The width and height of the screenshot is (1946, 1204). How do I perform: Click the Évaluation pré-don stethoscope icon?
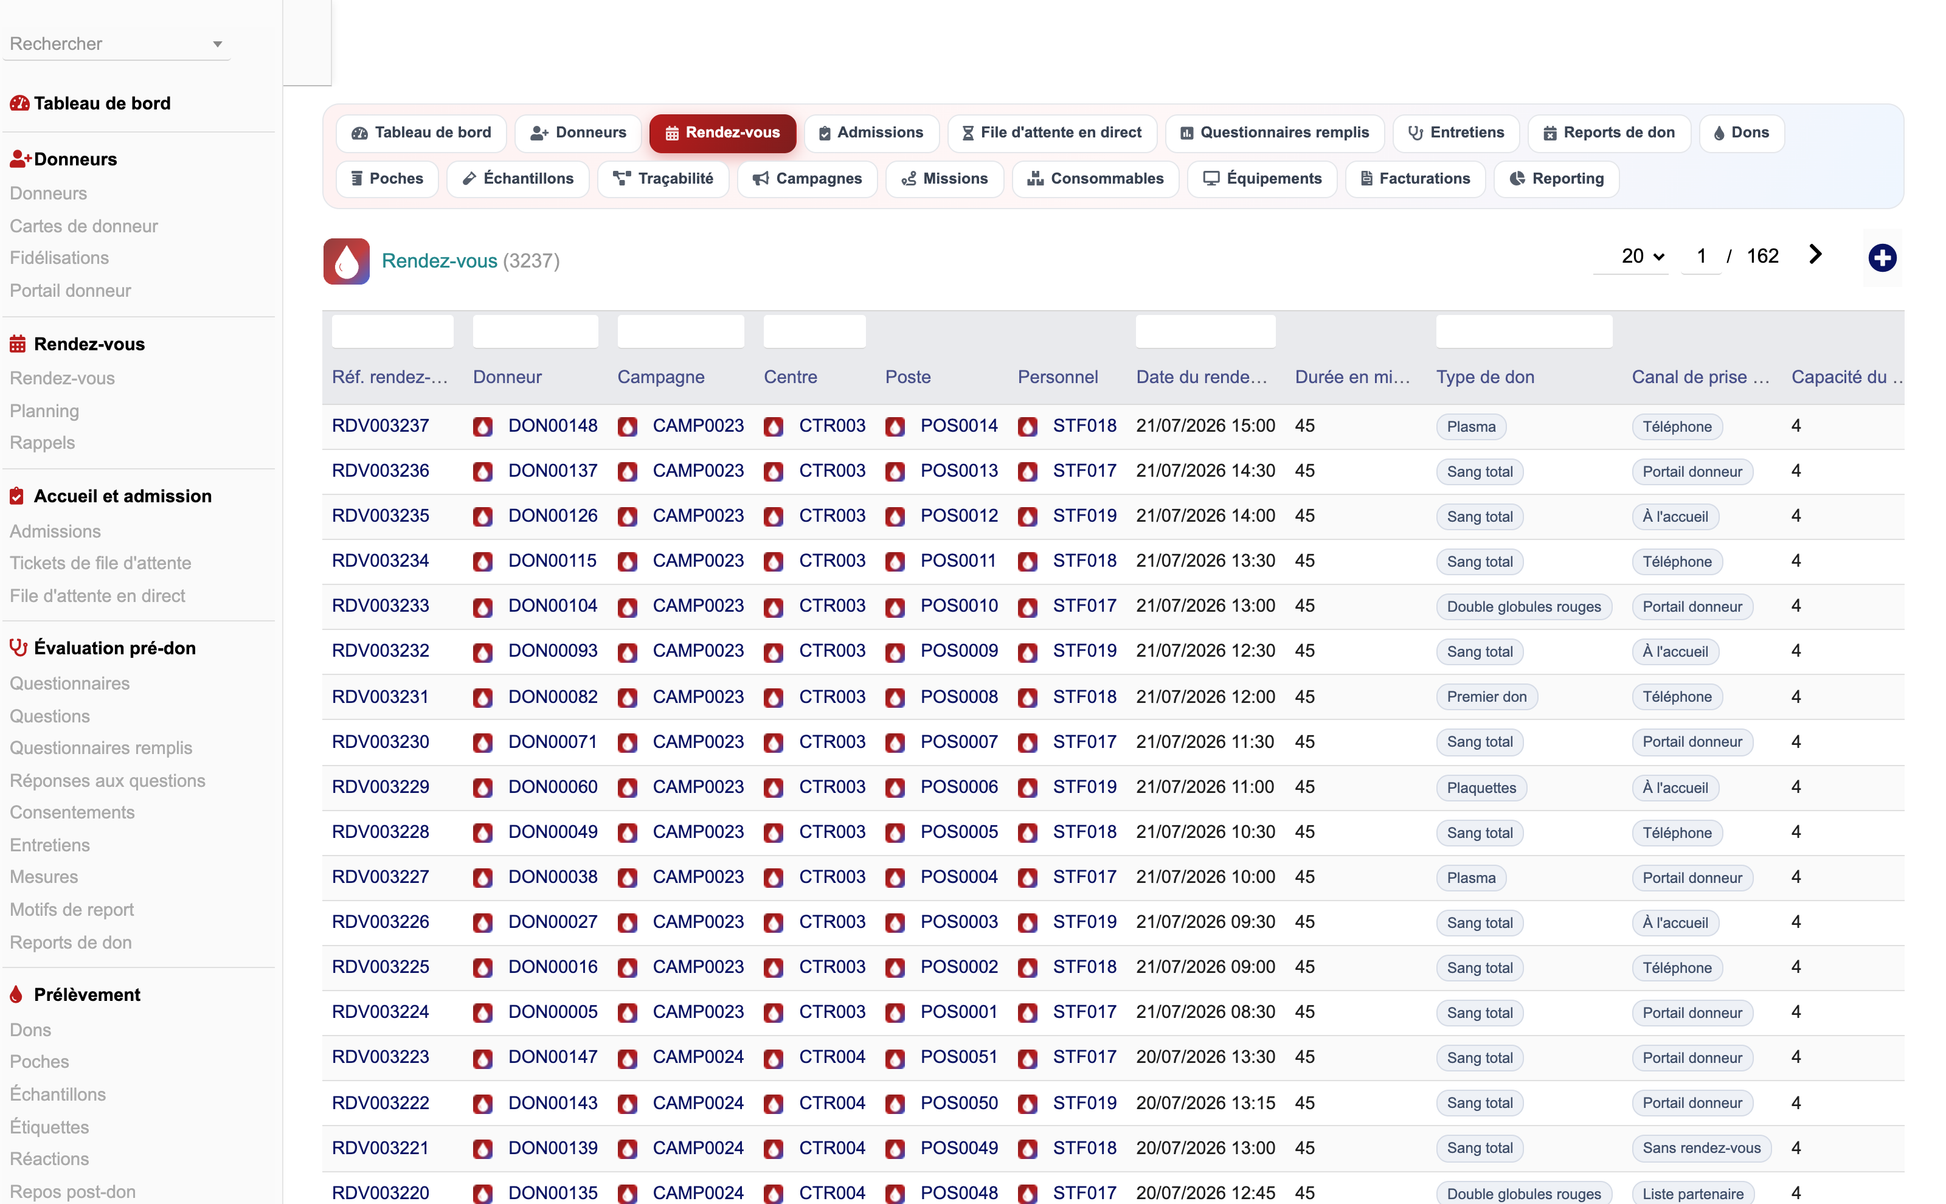[18, 648]
